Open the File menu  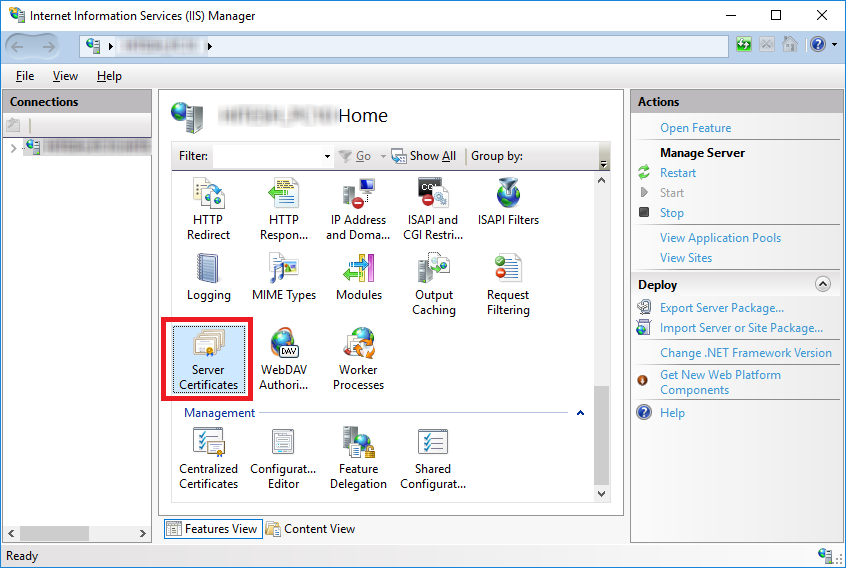click(25, 76)
